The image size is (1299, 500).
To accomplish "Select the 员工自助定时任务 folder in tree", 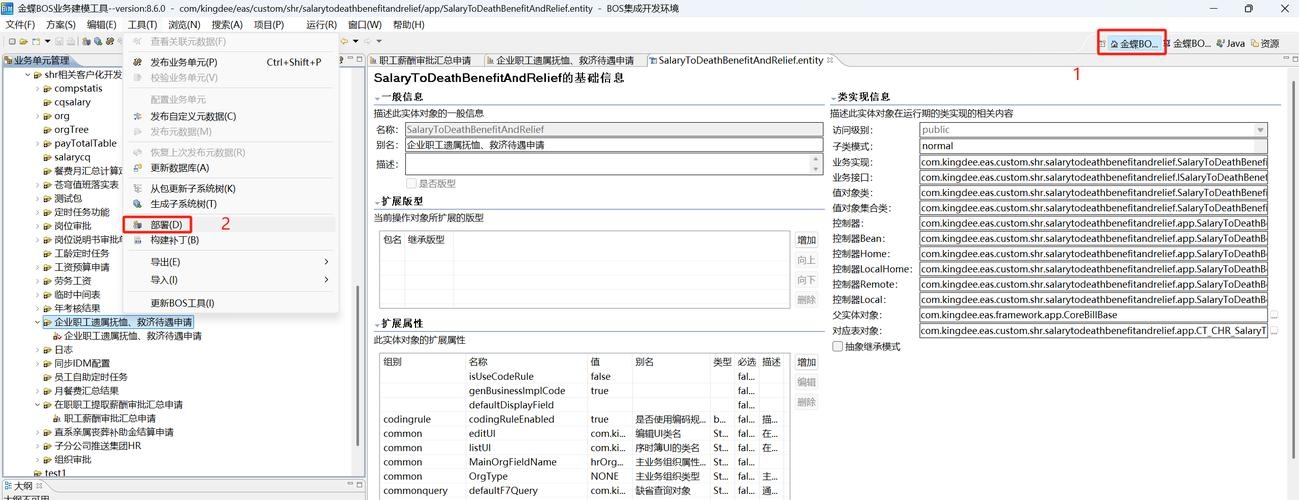I will point(84,377).
